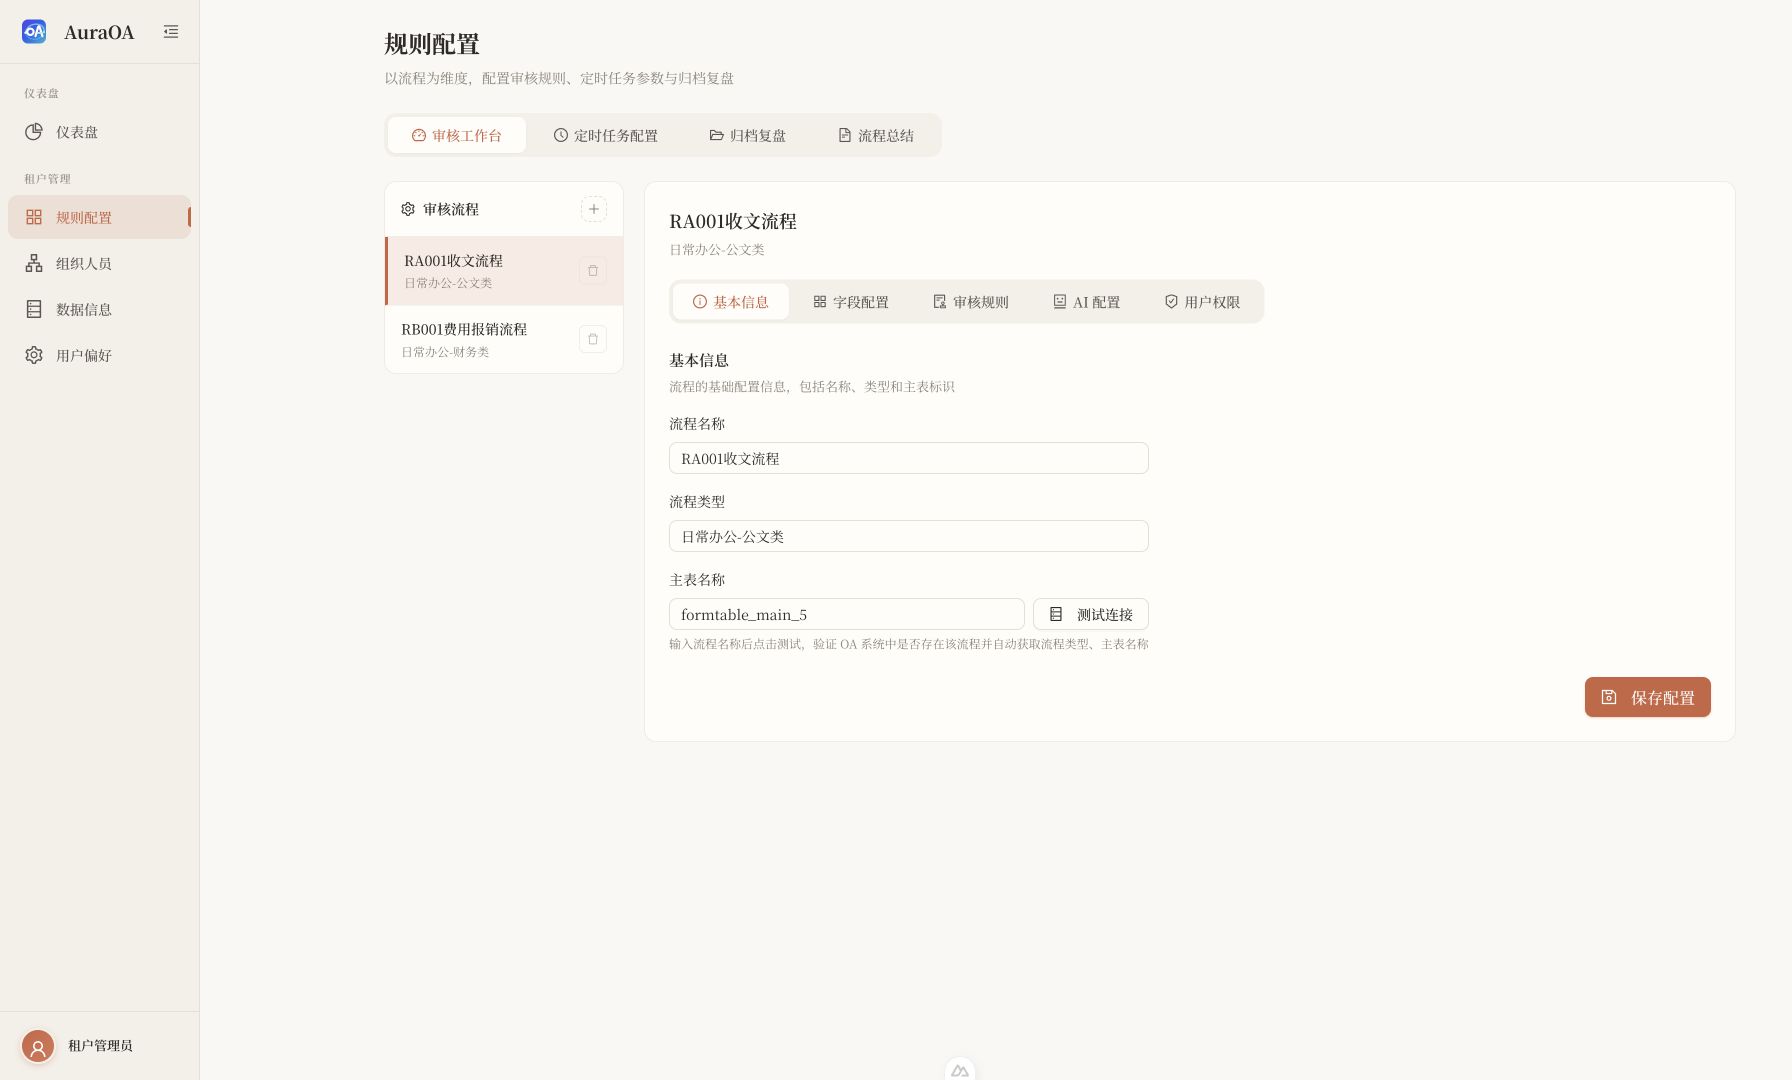Click the 日常办公-财务类 subtitle text
This screenshot has width=1792, height=1080.
tap(445, 352)
